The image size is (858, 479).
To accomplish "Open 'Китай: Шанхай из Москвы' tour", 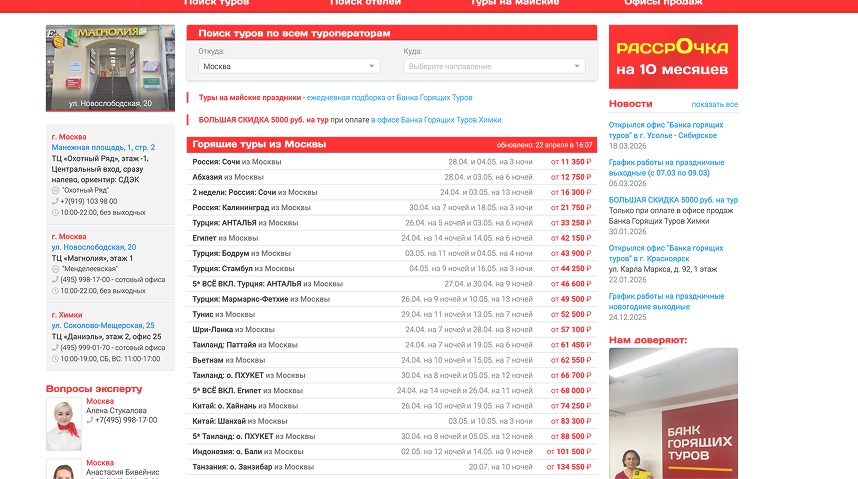I will (392, 422).
